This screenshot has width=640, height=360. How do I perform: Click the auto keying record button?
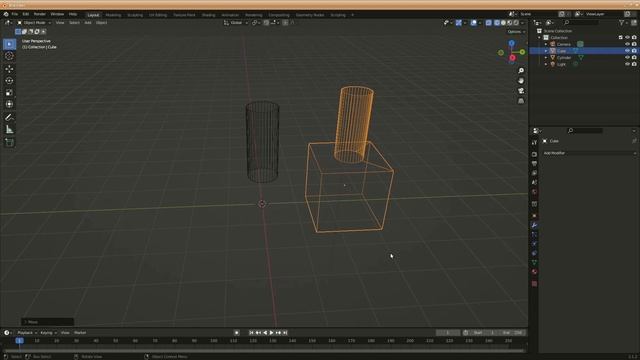tap(236, 333)
